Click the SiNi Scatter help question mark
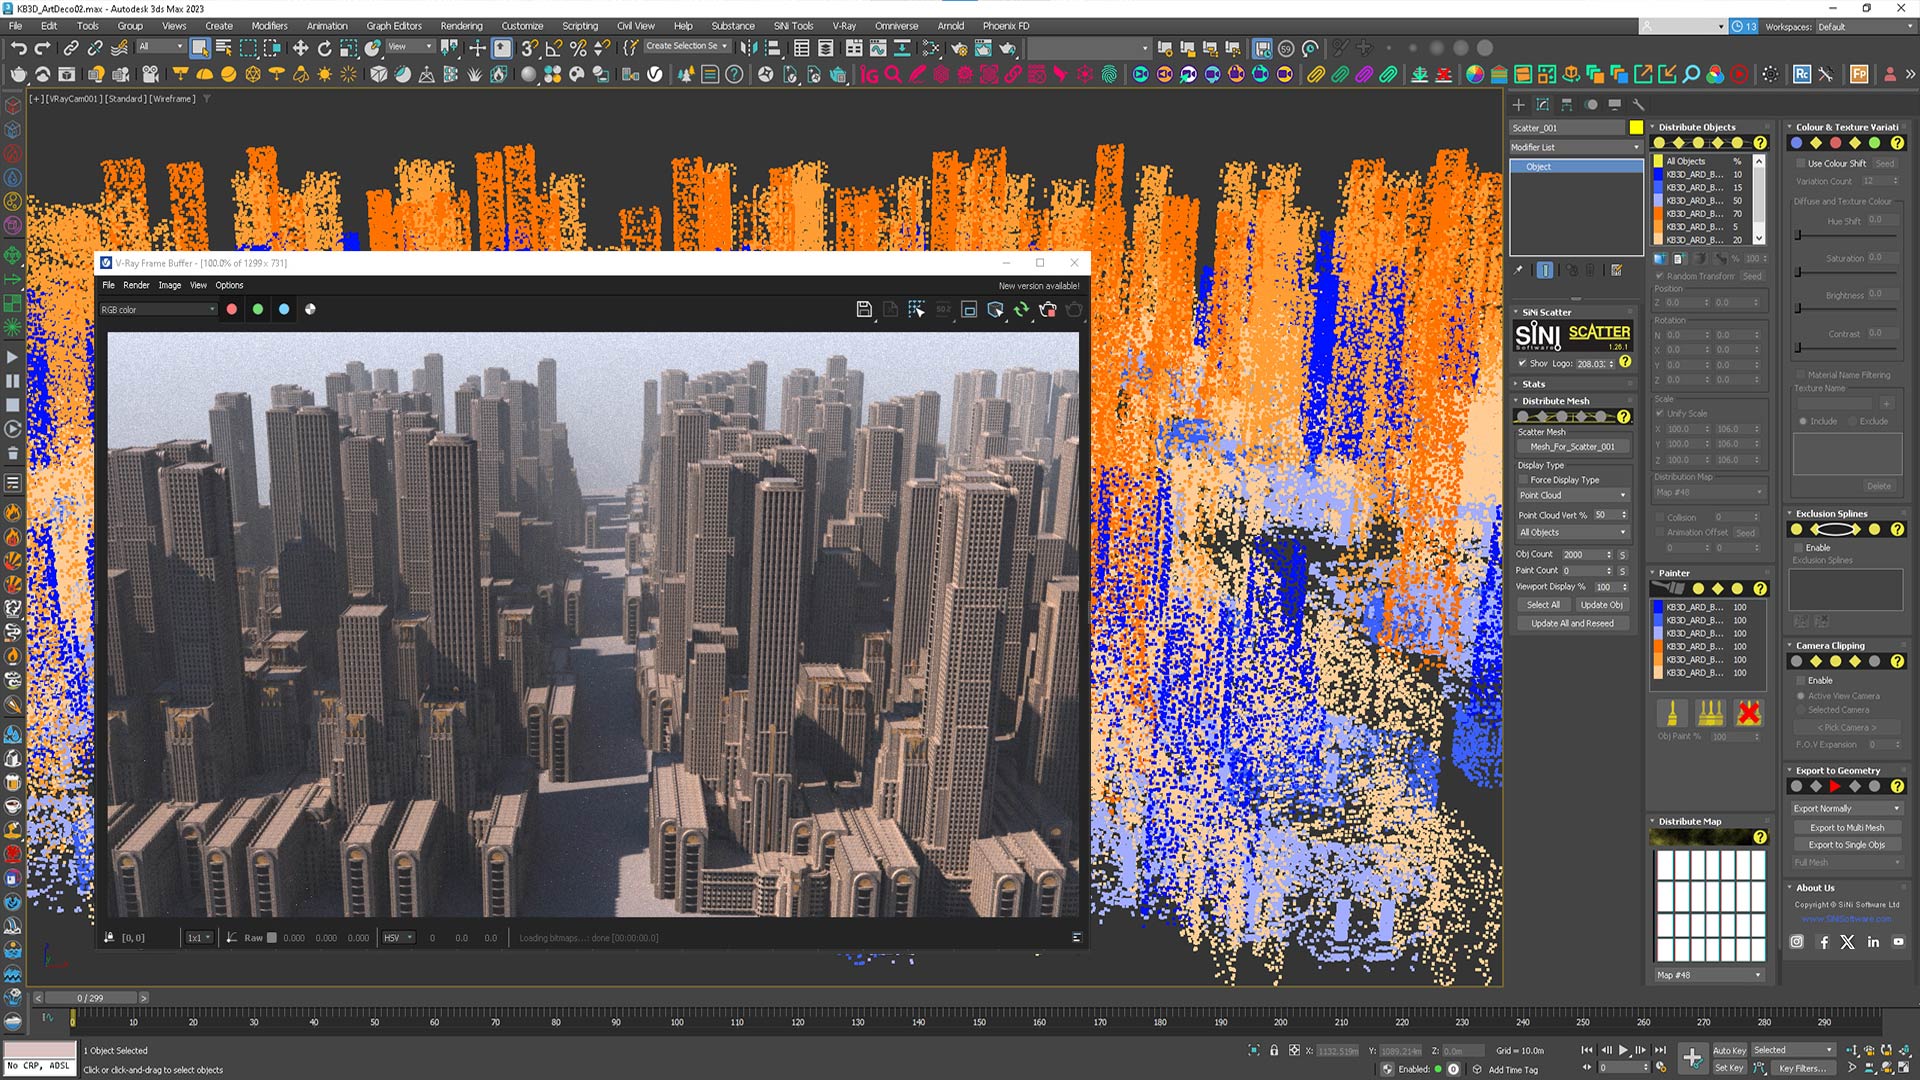 coord(1625,362)
